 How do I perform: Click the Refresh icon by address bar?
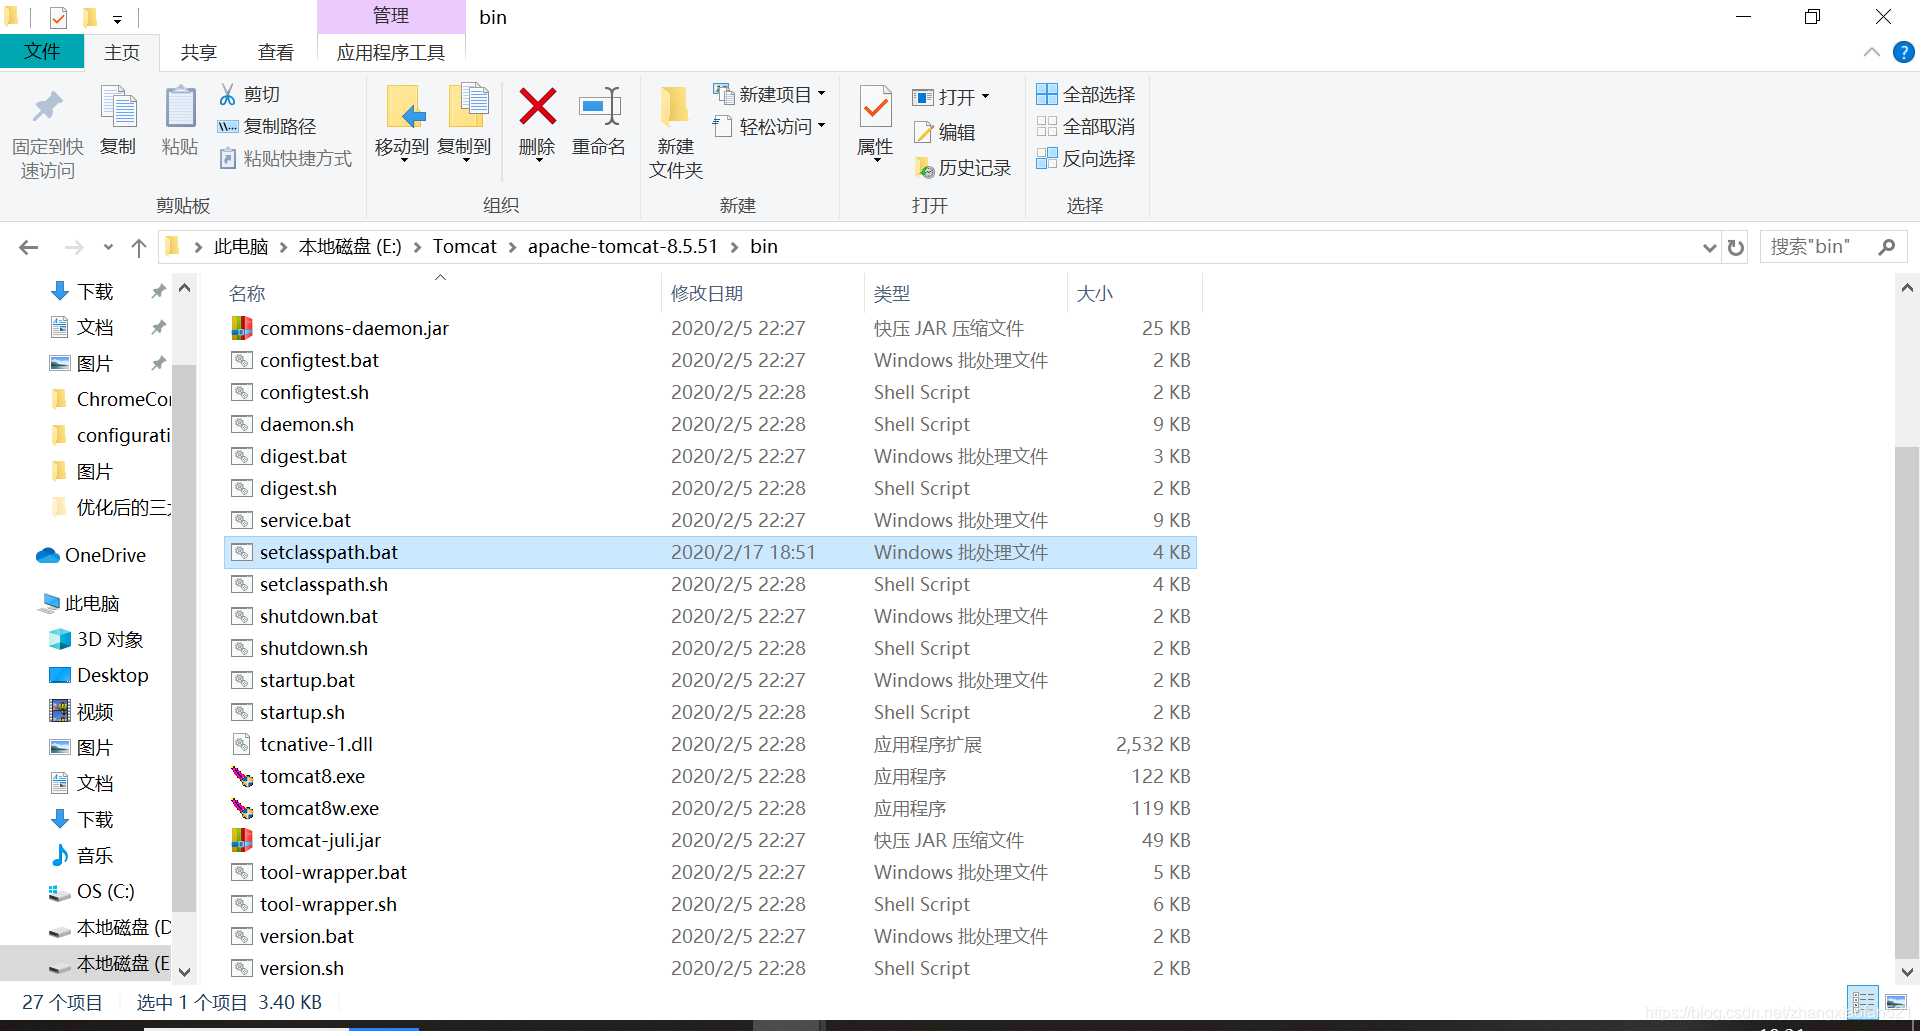coord(1736,247)
